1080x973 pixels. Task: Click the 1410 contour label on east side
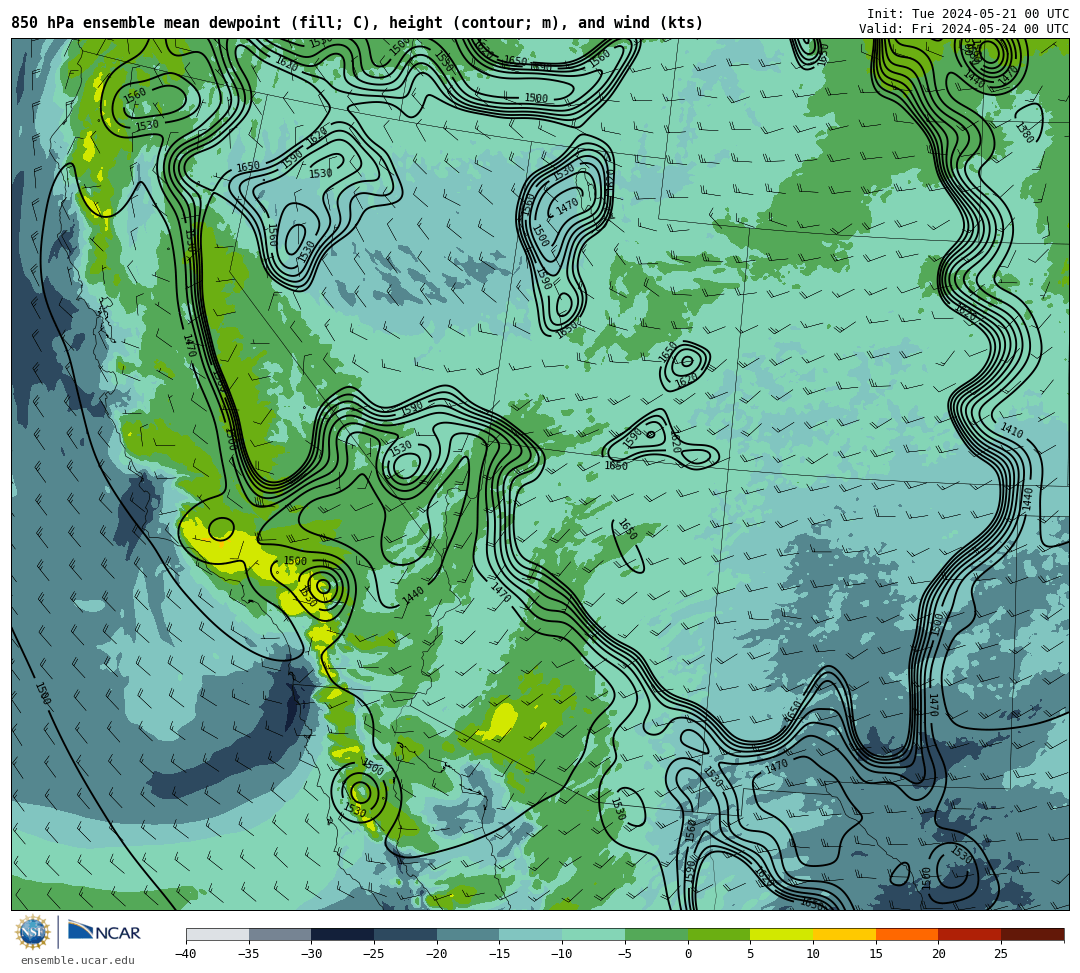1011,430
